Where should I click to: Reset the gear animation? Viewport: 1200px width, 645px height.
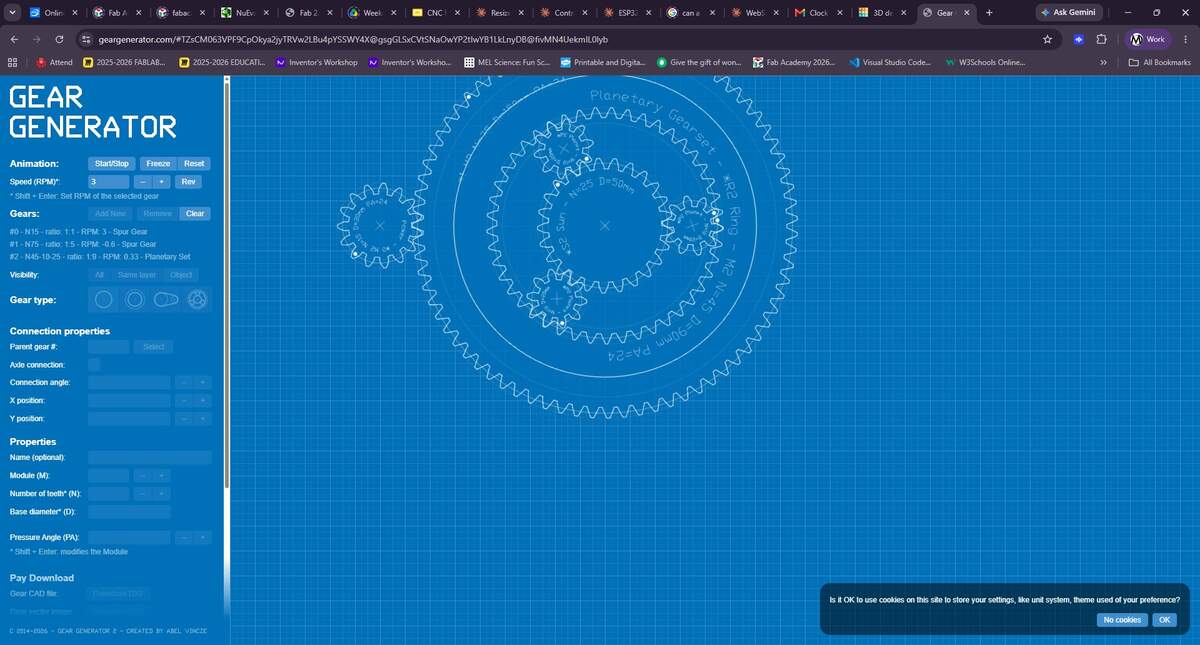click(194, 163)
